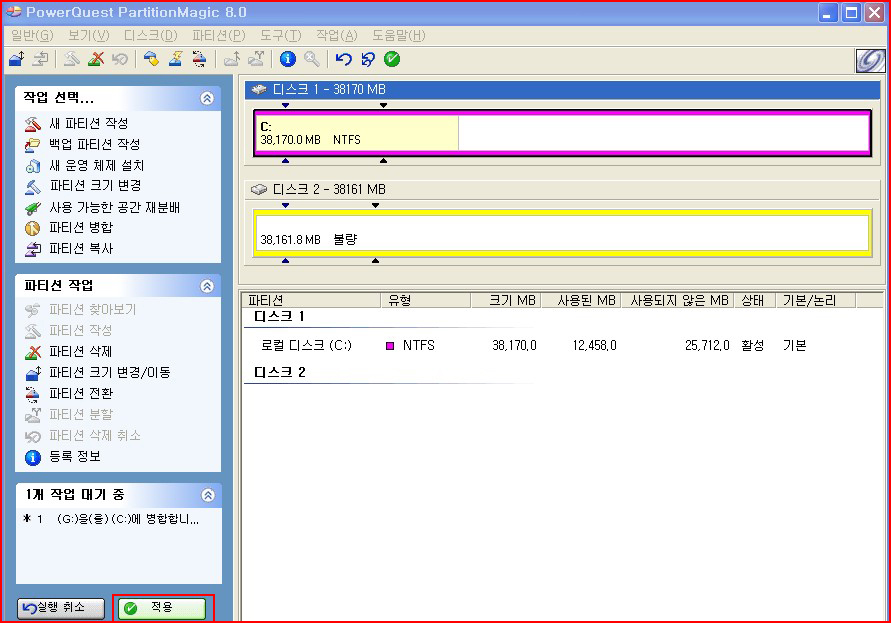Click the undo last change toolbar icon
The height and width of the screenshot is (623, 891).
point(343,59)
